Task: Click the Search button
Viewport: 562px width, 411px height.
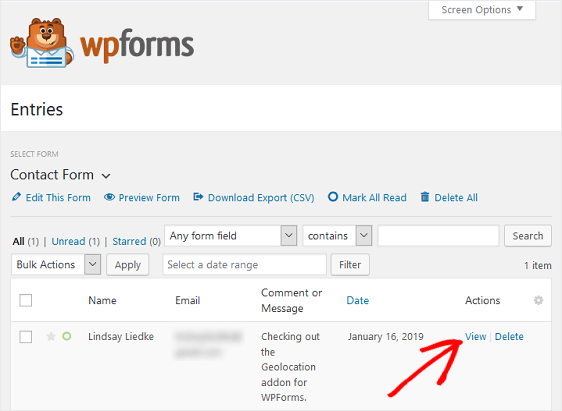Action: 528,235
